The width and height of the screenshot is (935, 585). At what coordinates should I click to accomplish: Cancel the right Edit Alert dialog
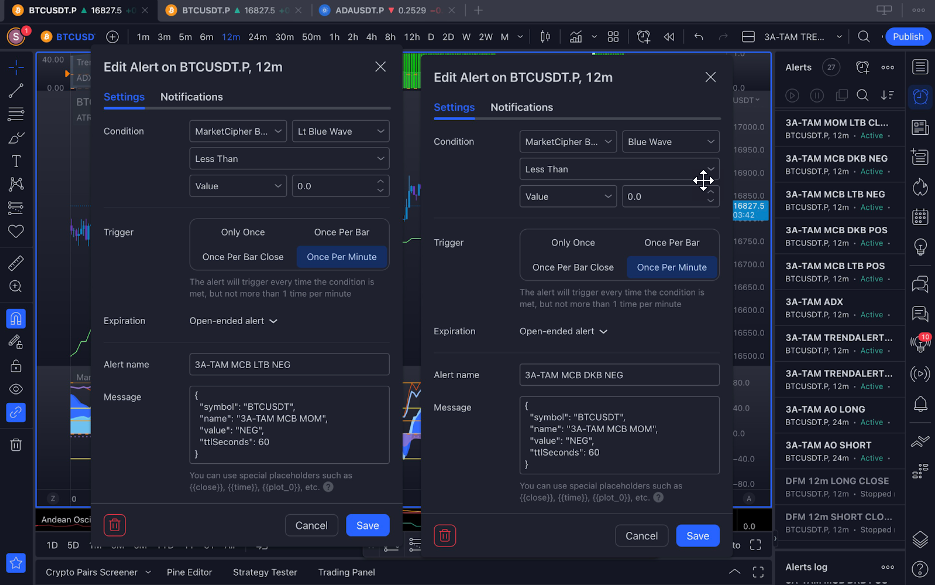point(642,536)
